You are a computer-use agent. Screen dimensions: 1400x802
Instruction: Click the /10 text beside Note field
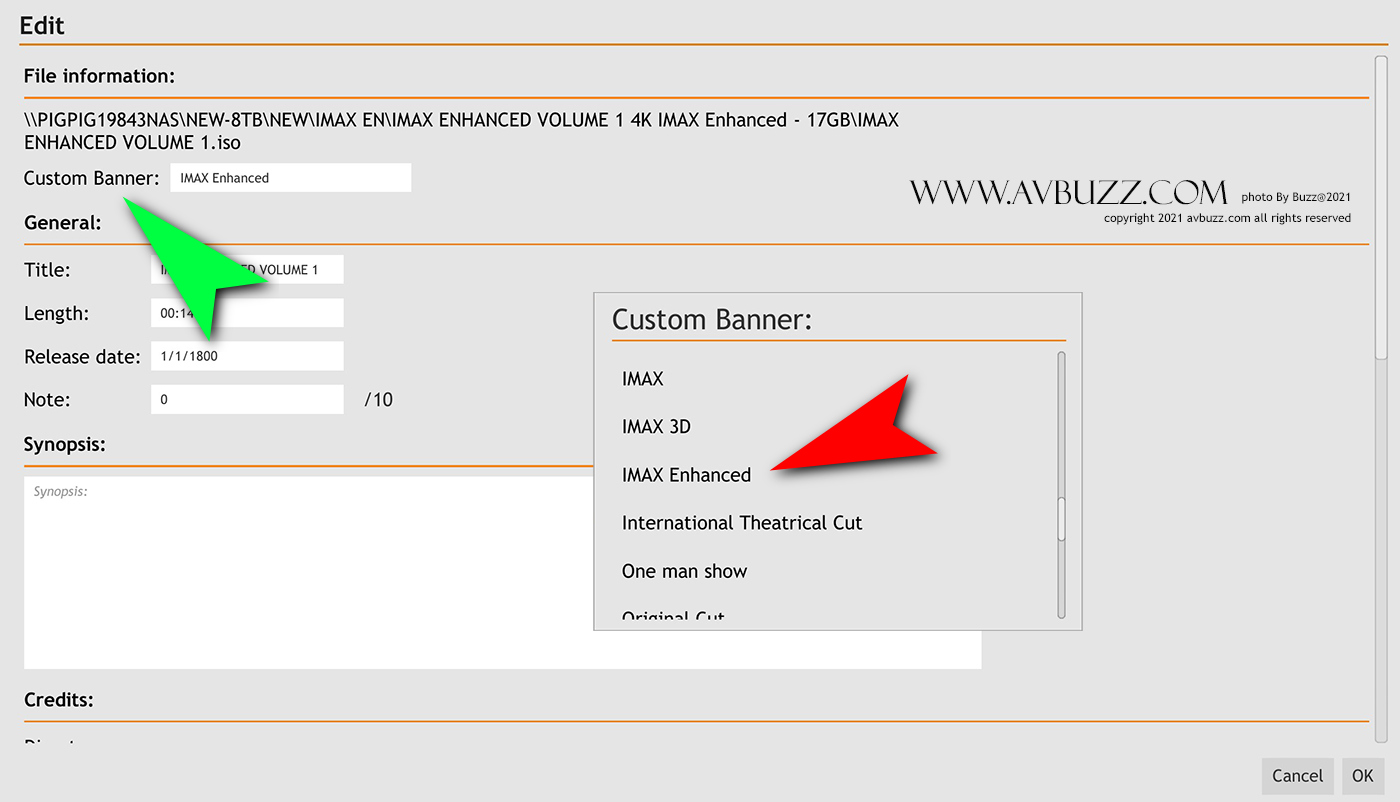[x=379, y=400]
